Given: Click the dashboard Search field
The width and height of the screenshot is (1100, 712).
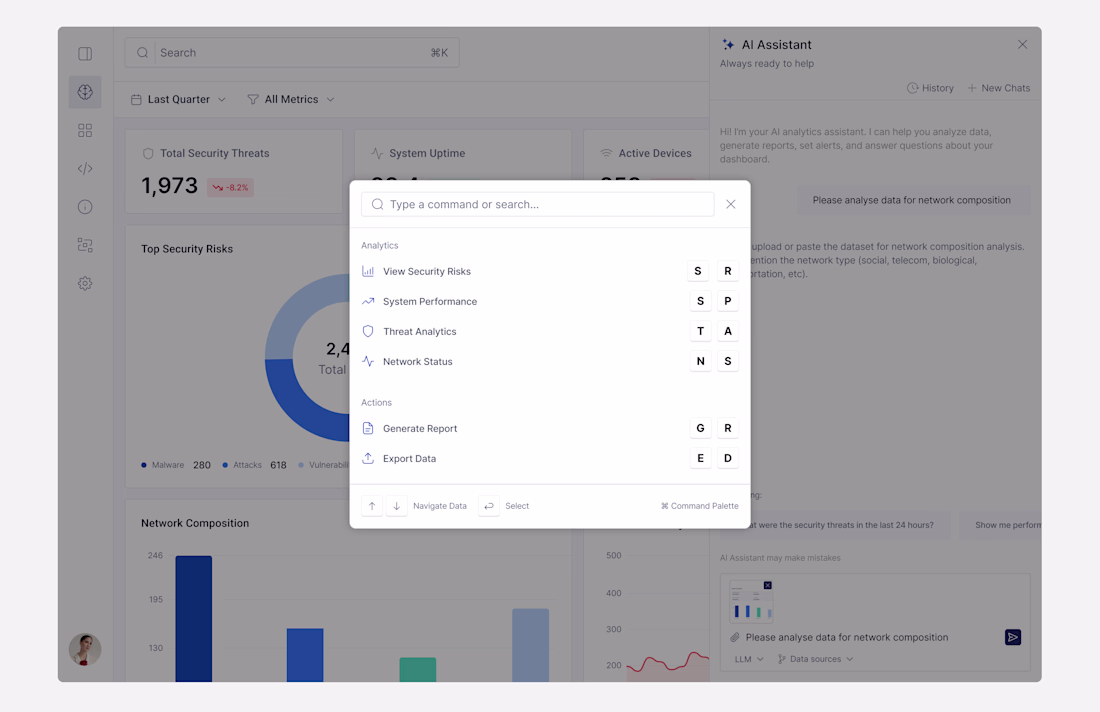Looking at the screenshot, I should coord(292,53).
